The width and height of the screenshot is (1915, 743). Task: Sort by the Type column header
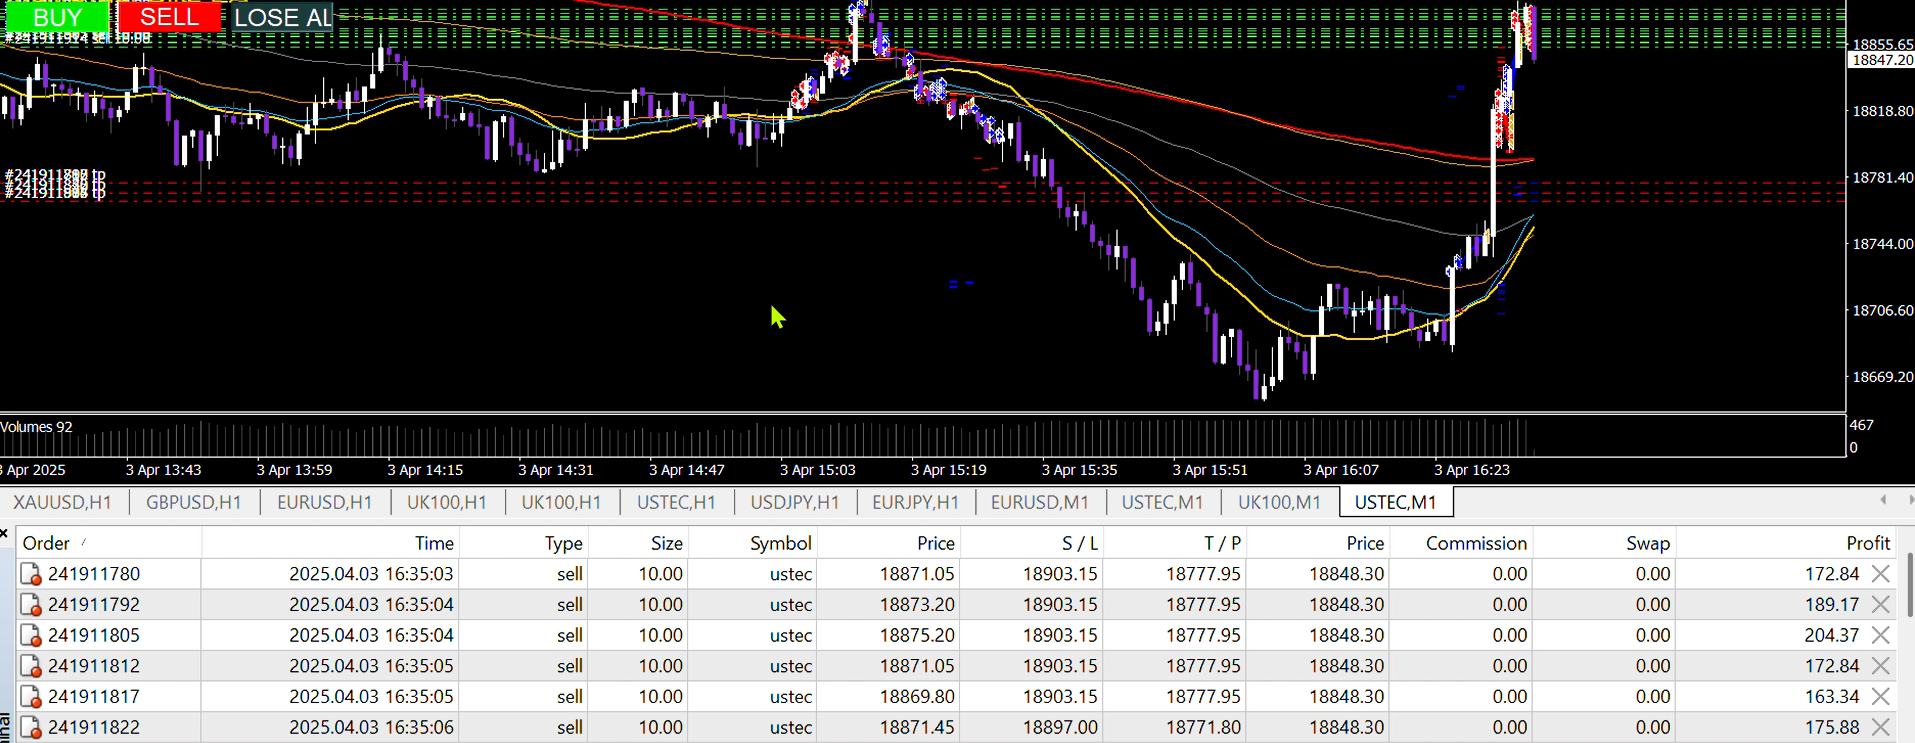tap(524, 543)
